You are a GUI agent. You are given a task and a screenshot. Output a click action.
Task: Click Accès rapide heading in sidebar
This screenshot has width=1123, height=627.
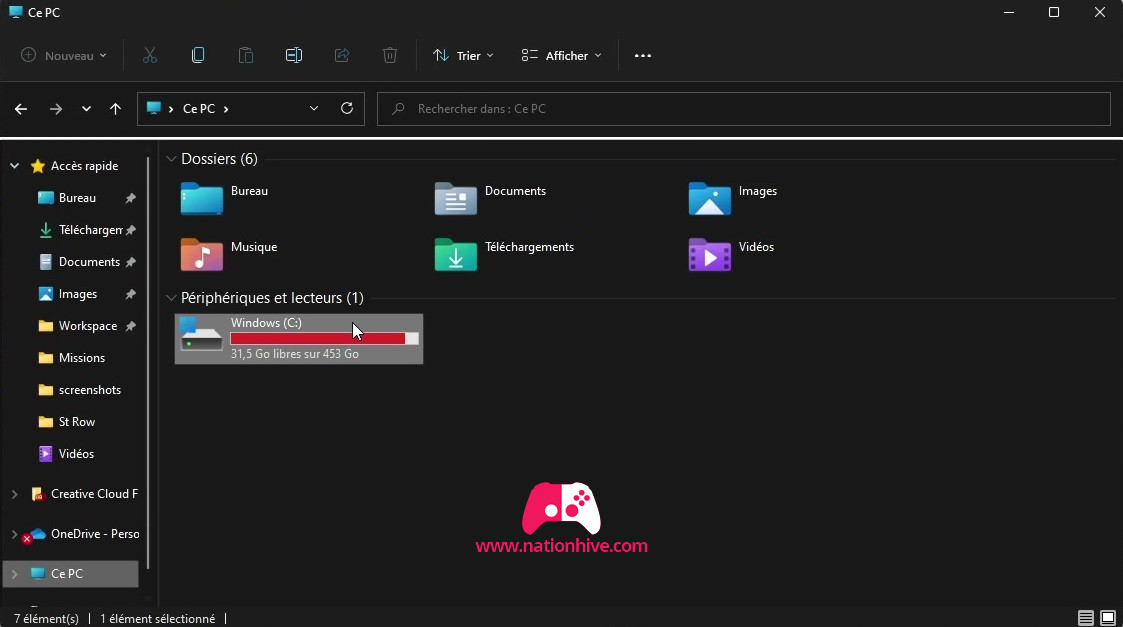point(85,166)
